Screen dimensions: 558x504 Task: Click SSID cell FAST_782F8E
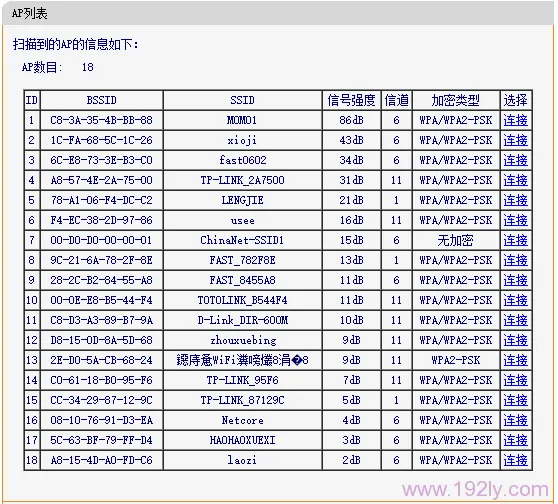242,260
